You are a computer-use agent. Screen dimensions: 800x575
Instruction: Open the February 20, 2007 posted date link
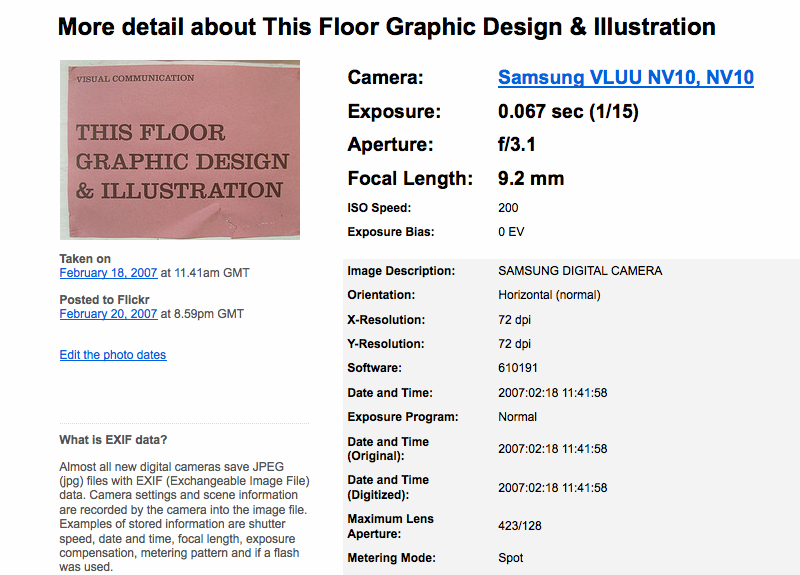[108, 314]
